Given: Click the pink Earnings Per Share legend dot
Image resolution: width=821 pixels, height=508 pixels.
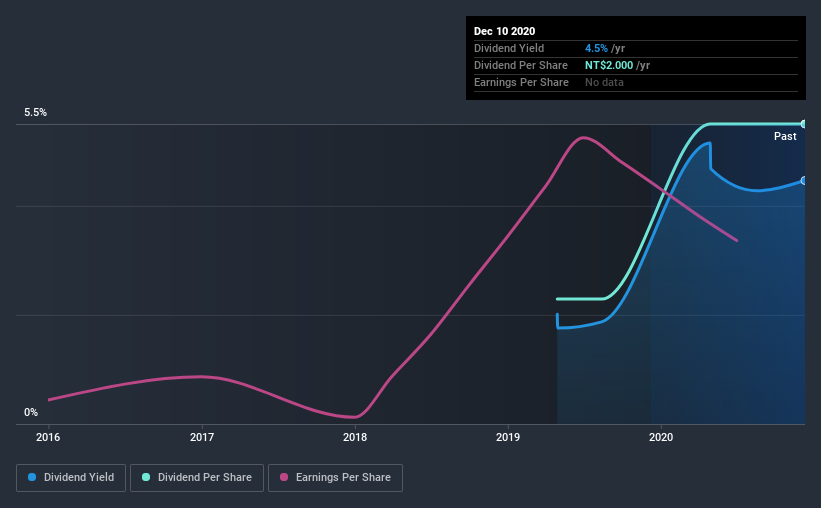Looking at the screenshot, I should click(284, 477).
